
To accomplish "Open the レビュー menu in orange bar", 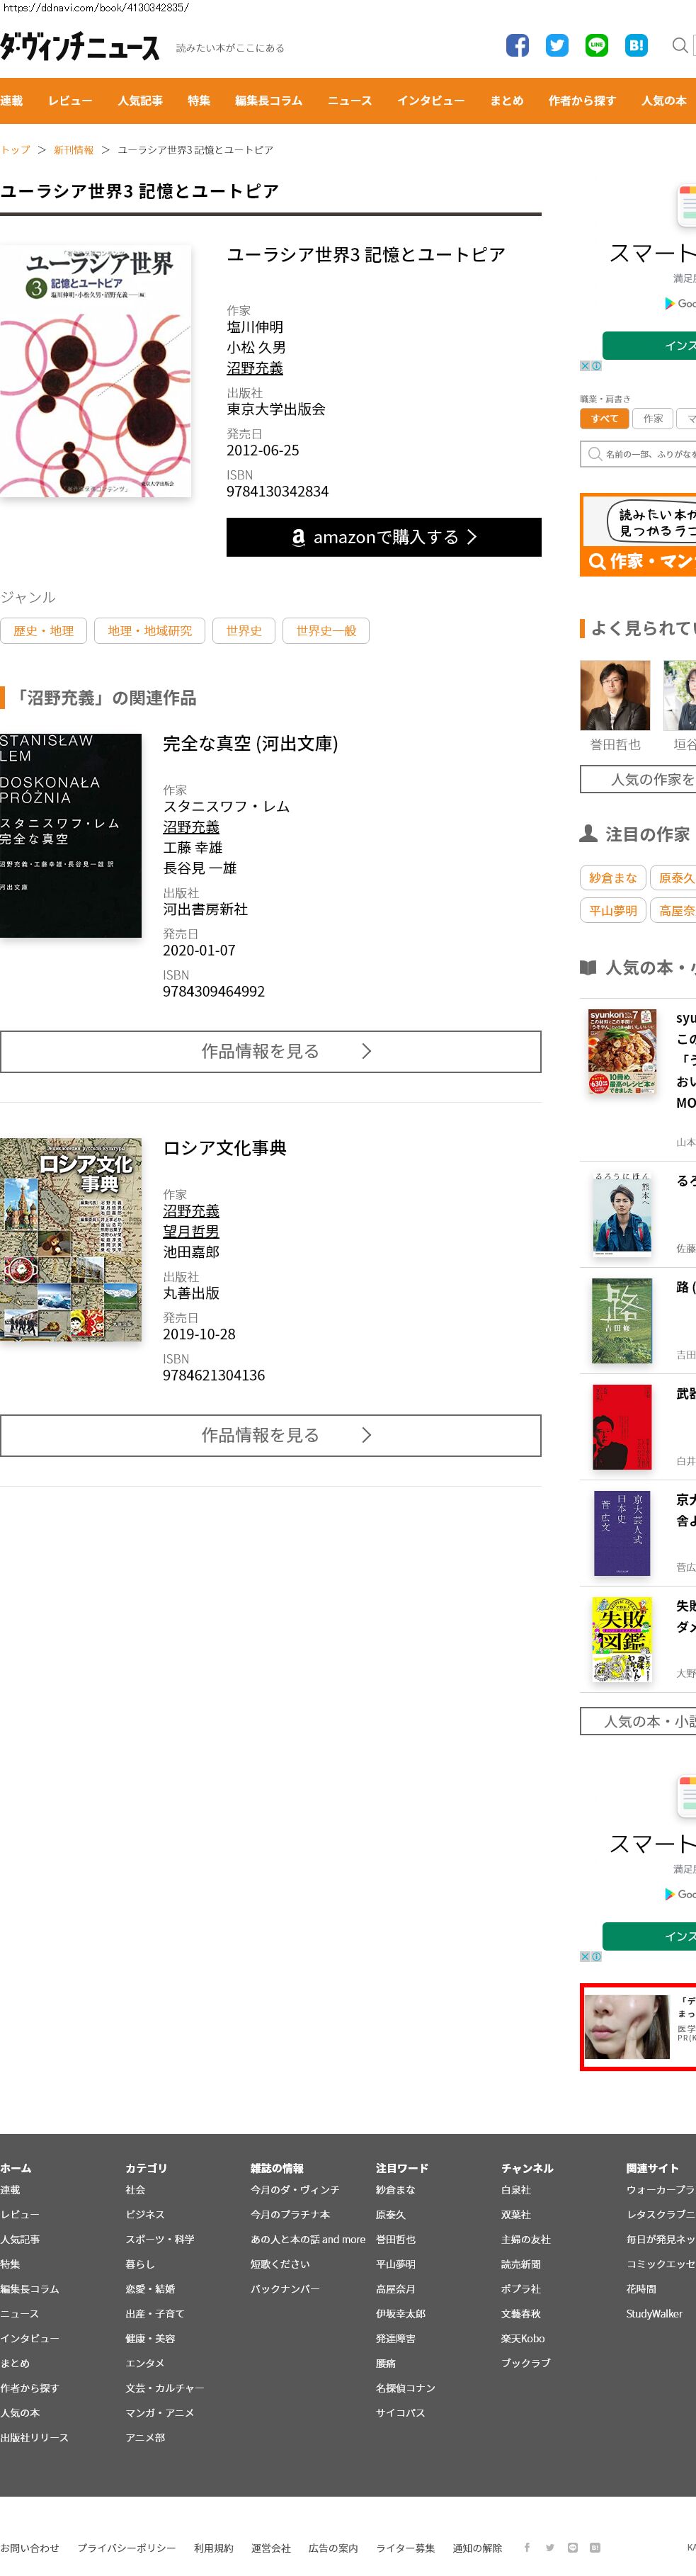I will point(70,101).
